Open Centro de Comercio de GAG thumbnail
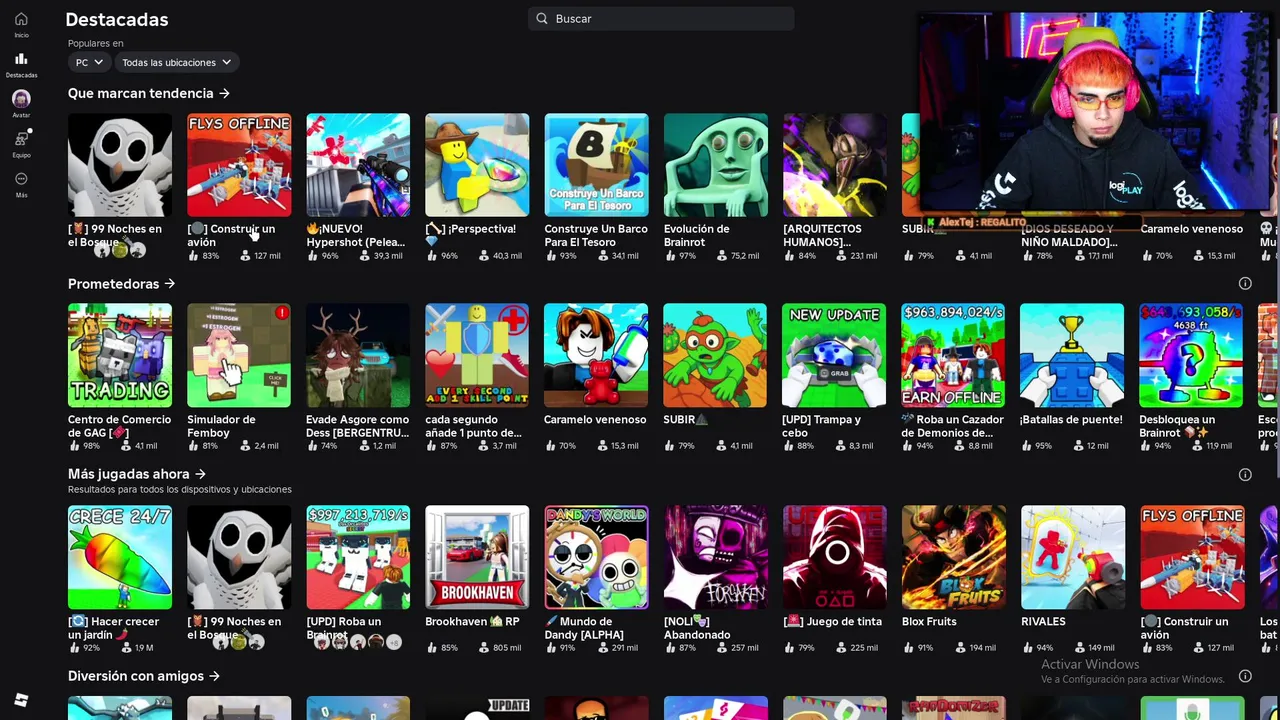 pyautogui.click(x=120, y=356)
